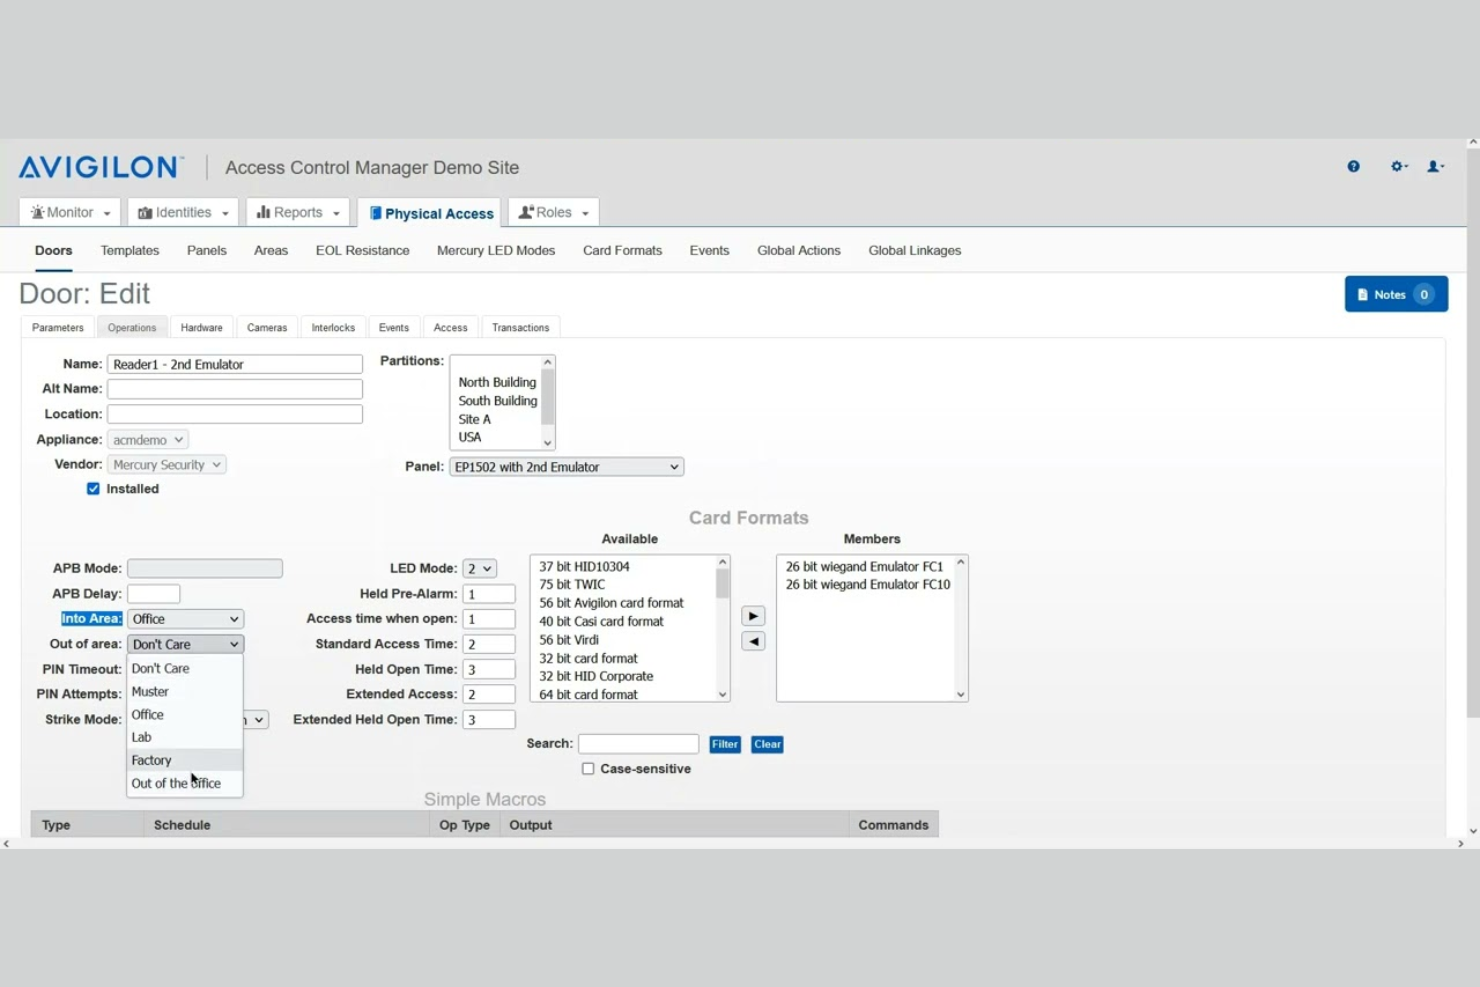Focus the Name input field

tap(235, 364)
